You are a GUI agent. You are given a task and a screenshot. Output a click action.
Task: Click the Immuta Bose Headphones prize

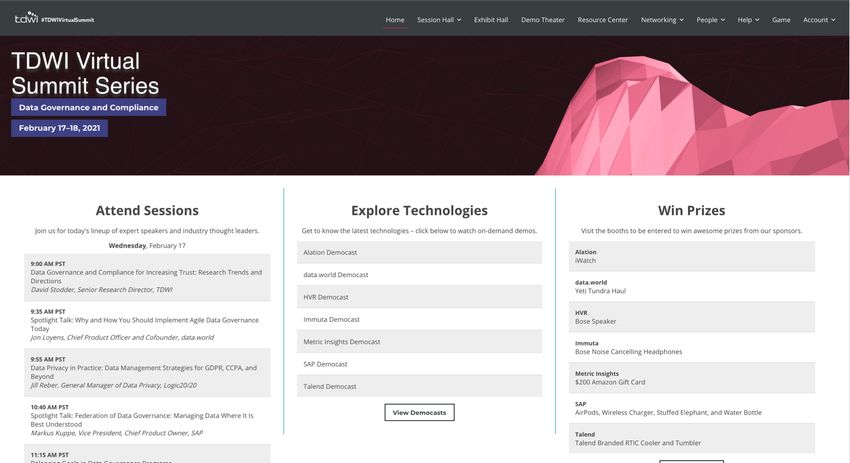click(x=691, y=348)
